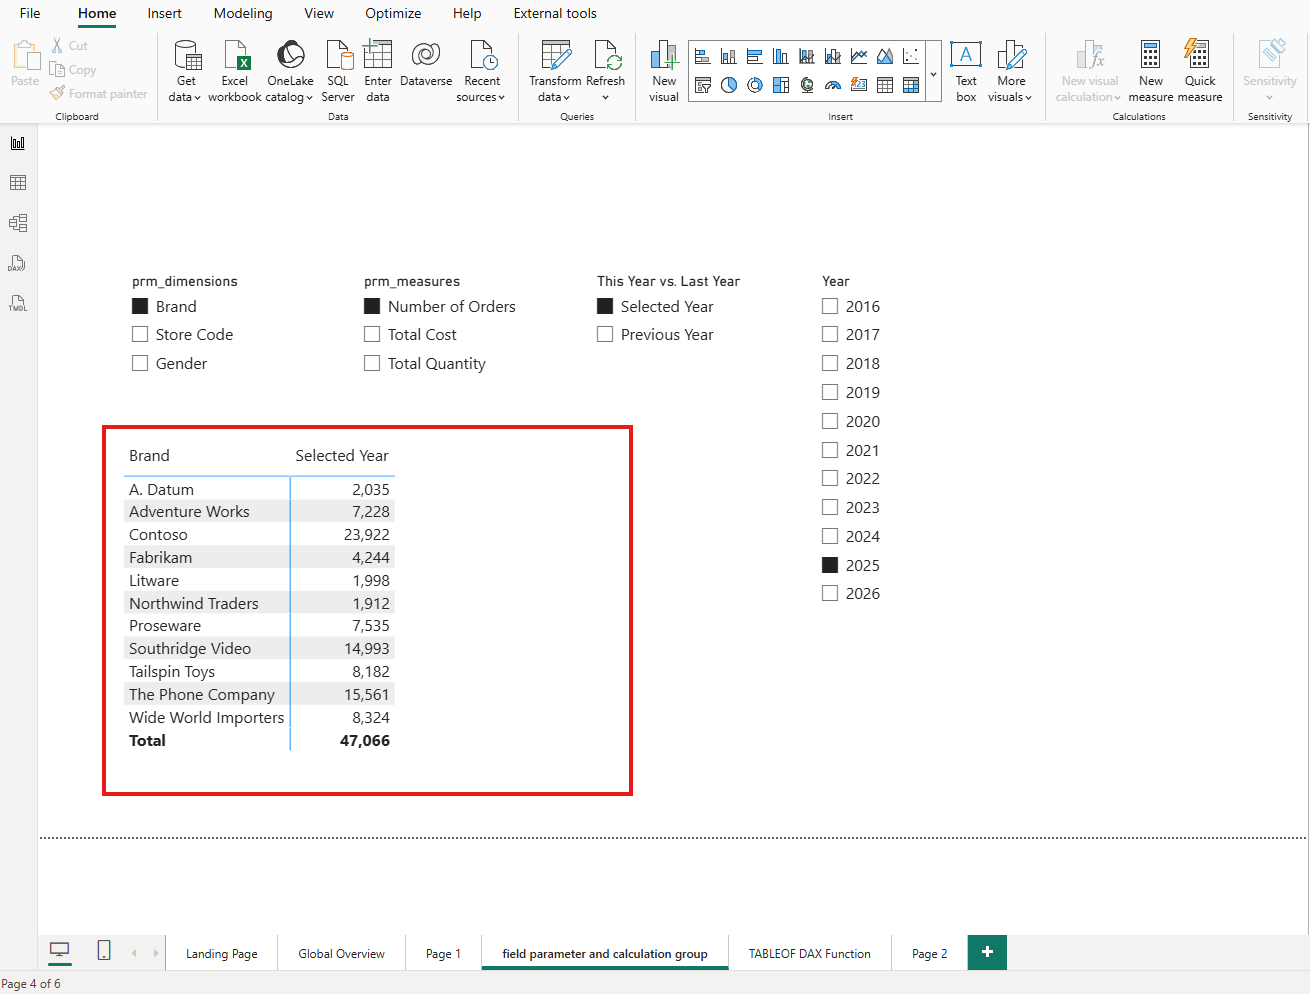Open Report view in left sidebar
Image resolution: width=1310 pixels, height=994 pixels.
pyautogui.click(x=18, y=143)
